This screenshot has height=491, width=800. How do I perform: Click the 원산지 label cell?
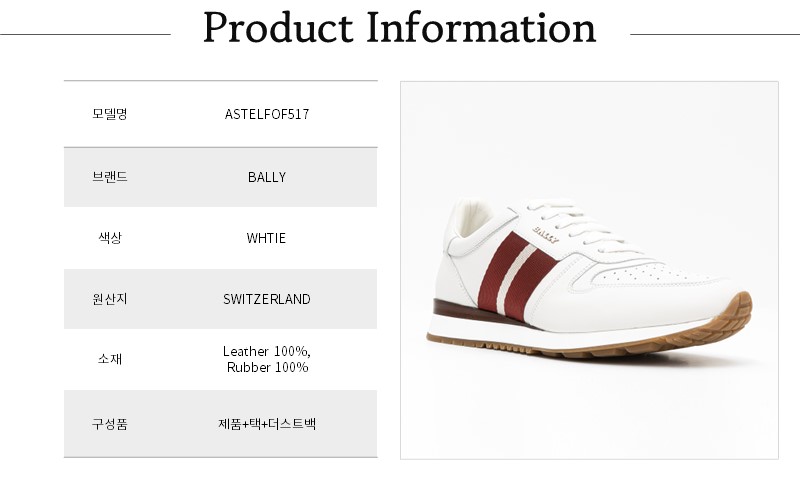click(x=110, y=299)
